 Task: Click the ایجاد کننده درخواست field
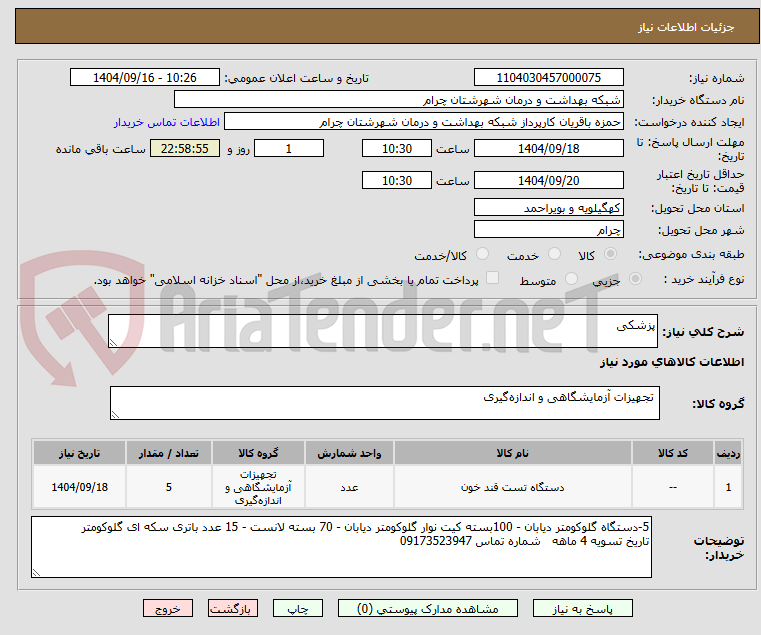coord(424,122)
